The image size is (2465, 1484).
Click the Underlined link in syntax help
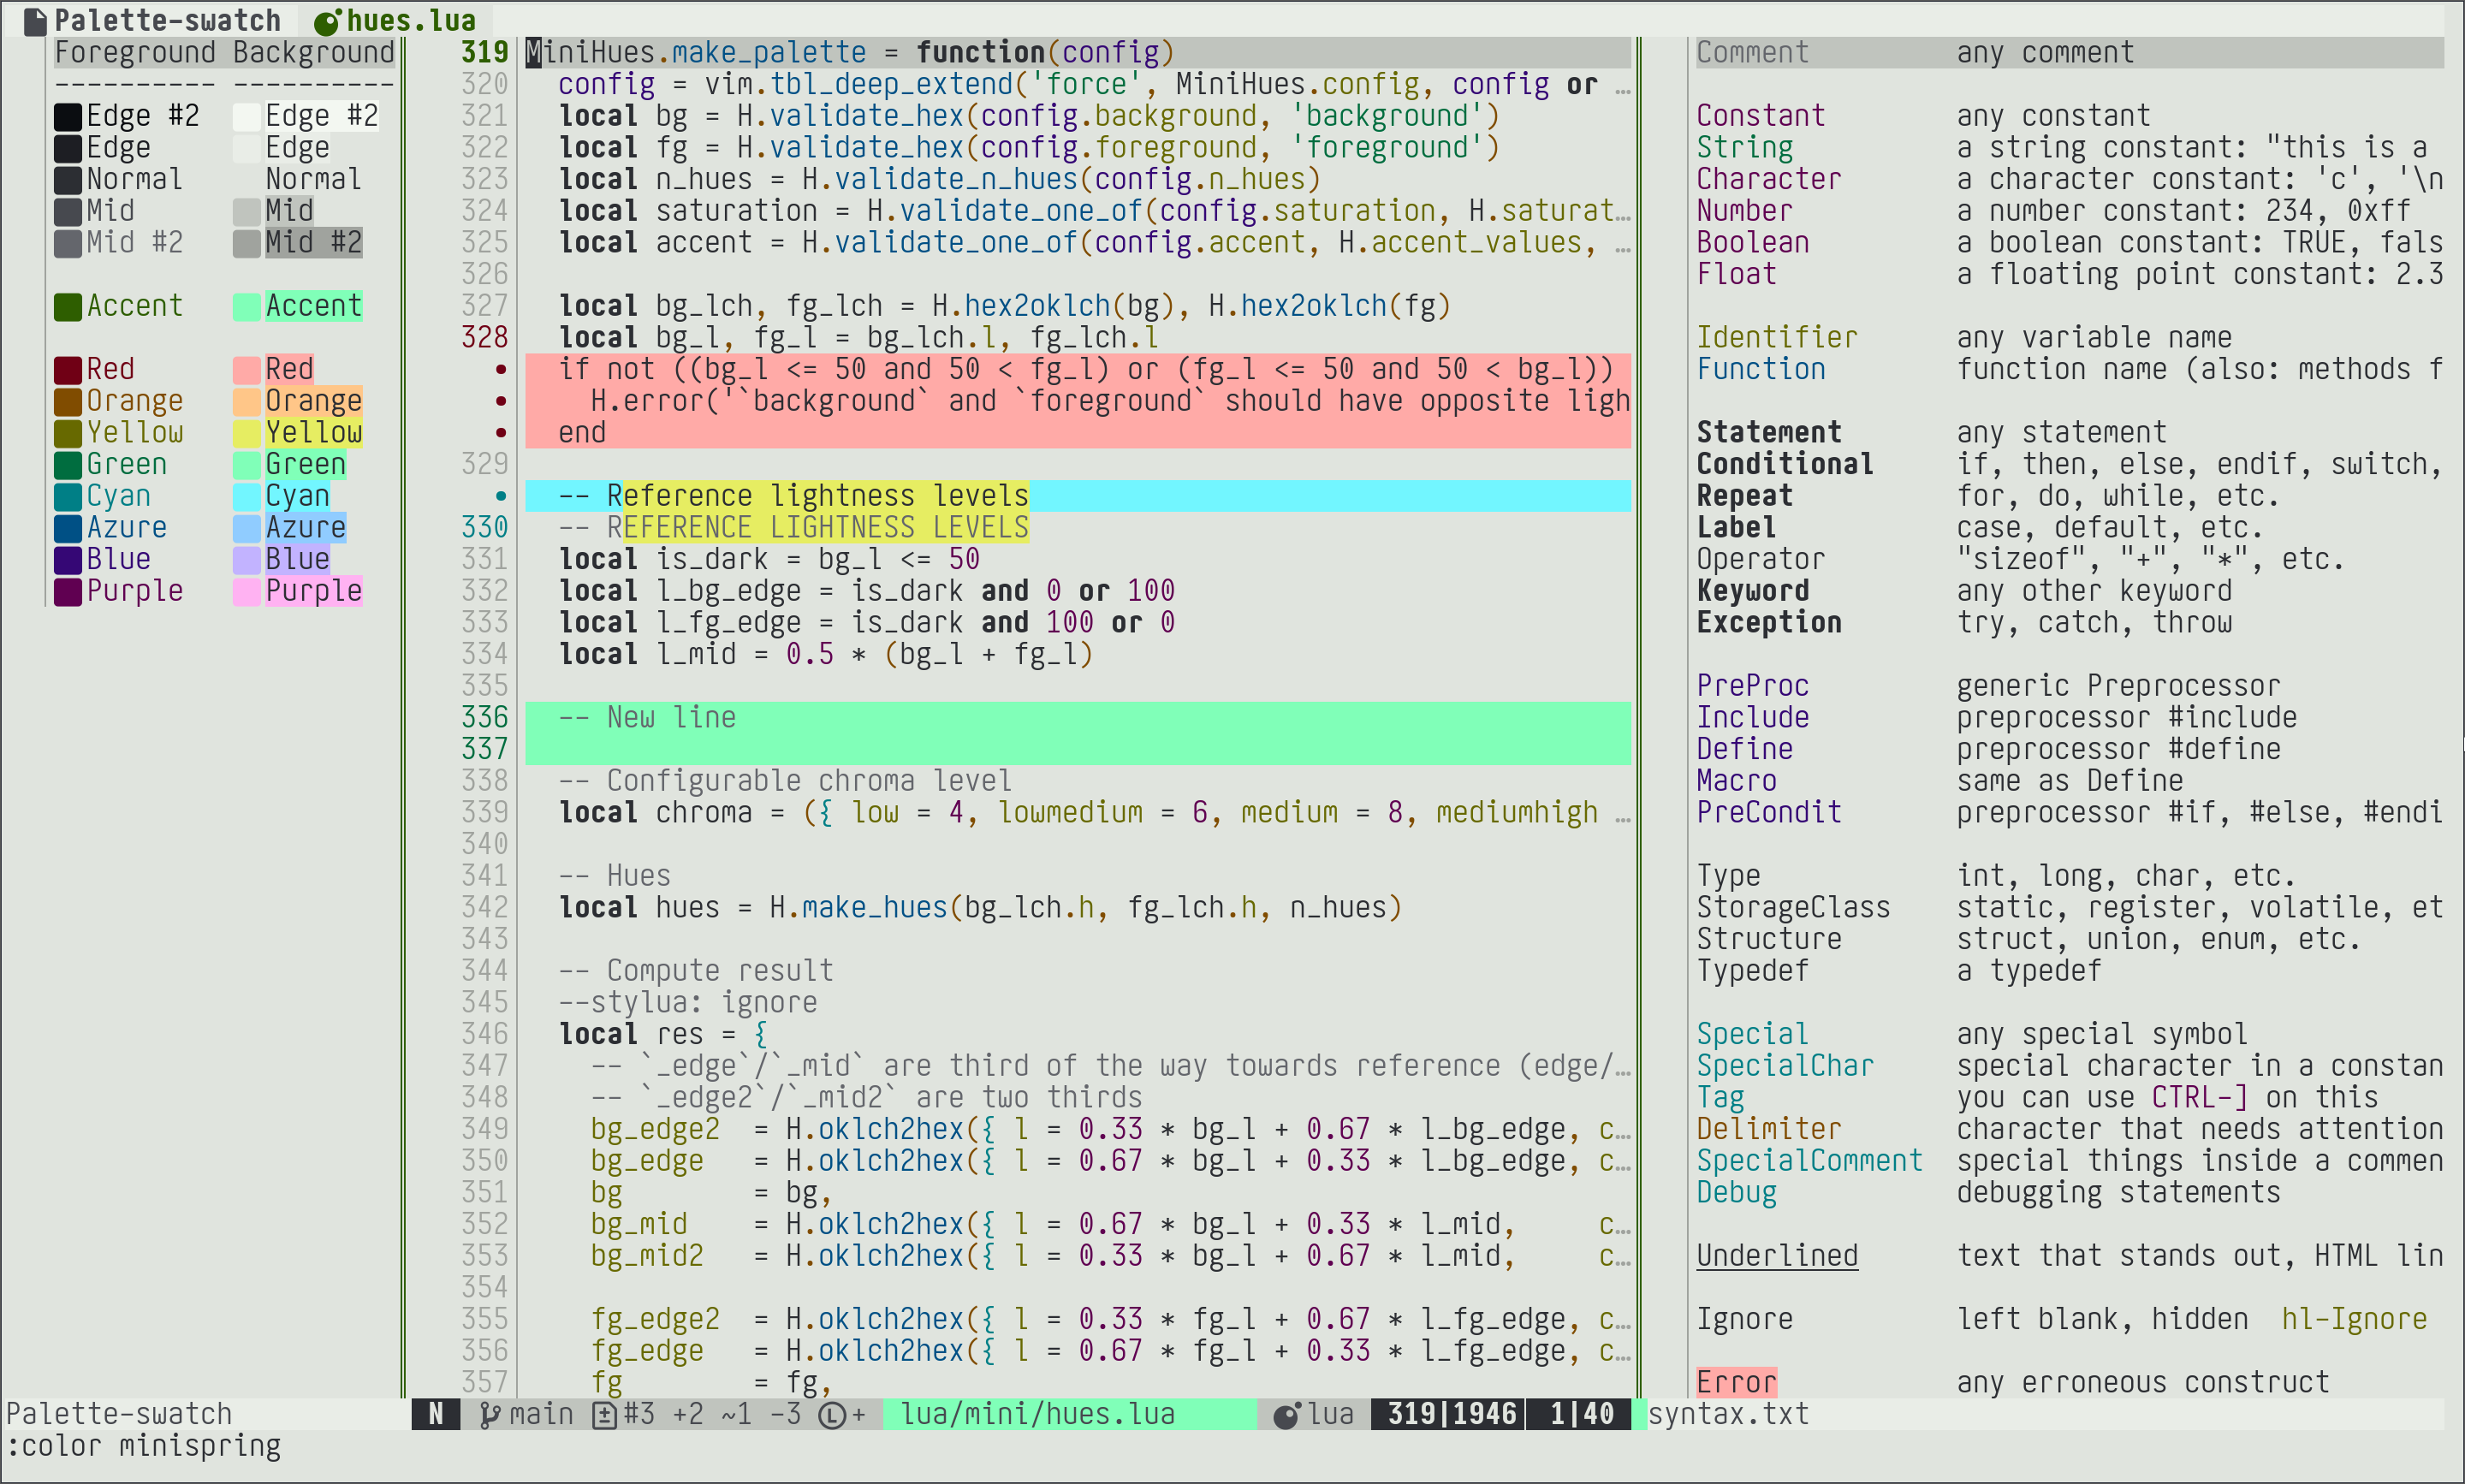(1776, 1256)
